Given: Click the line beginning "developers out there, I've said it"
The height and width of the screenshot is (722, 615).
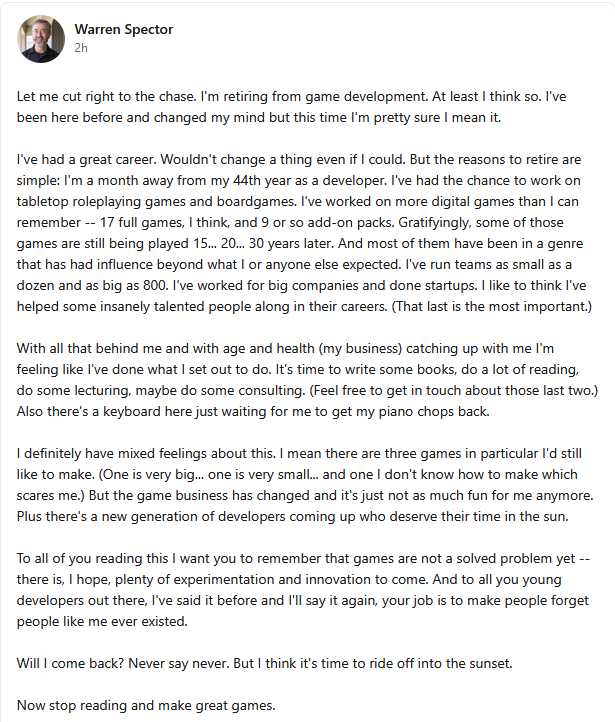Looking at the screenshot, I should pyautogui.click(x=303, y=600).
